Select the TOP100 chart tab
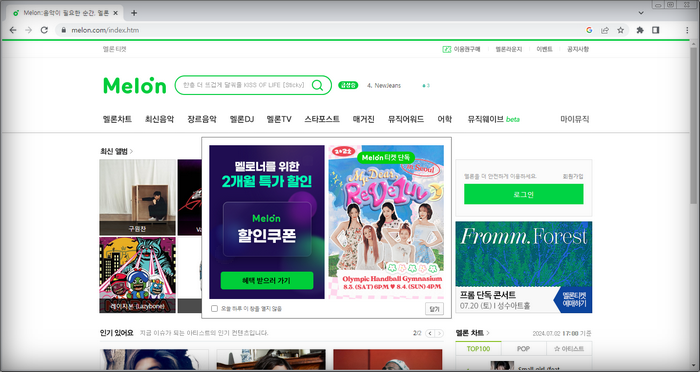 point(478,349)
